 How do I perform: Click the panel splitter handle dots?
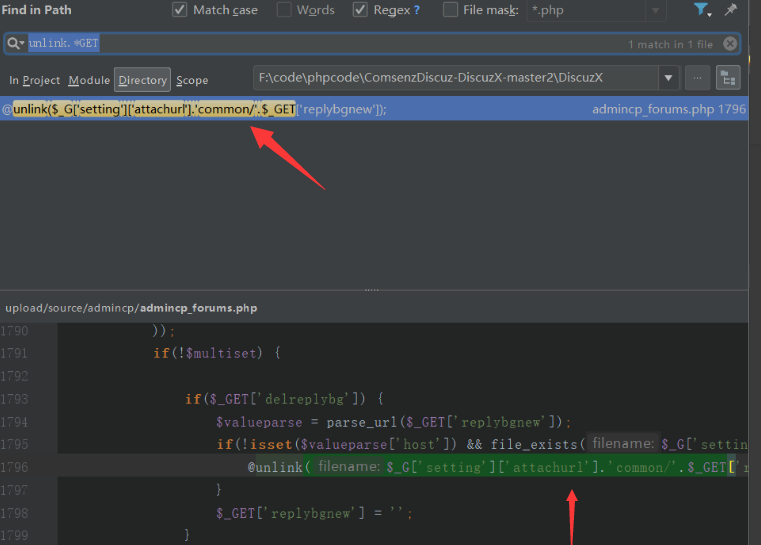371,290
